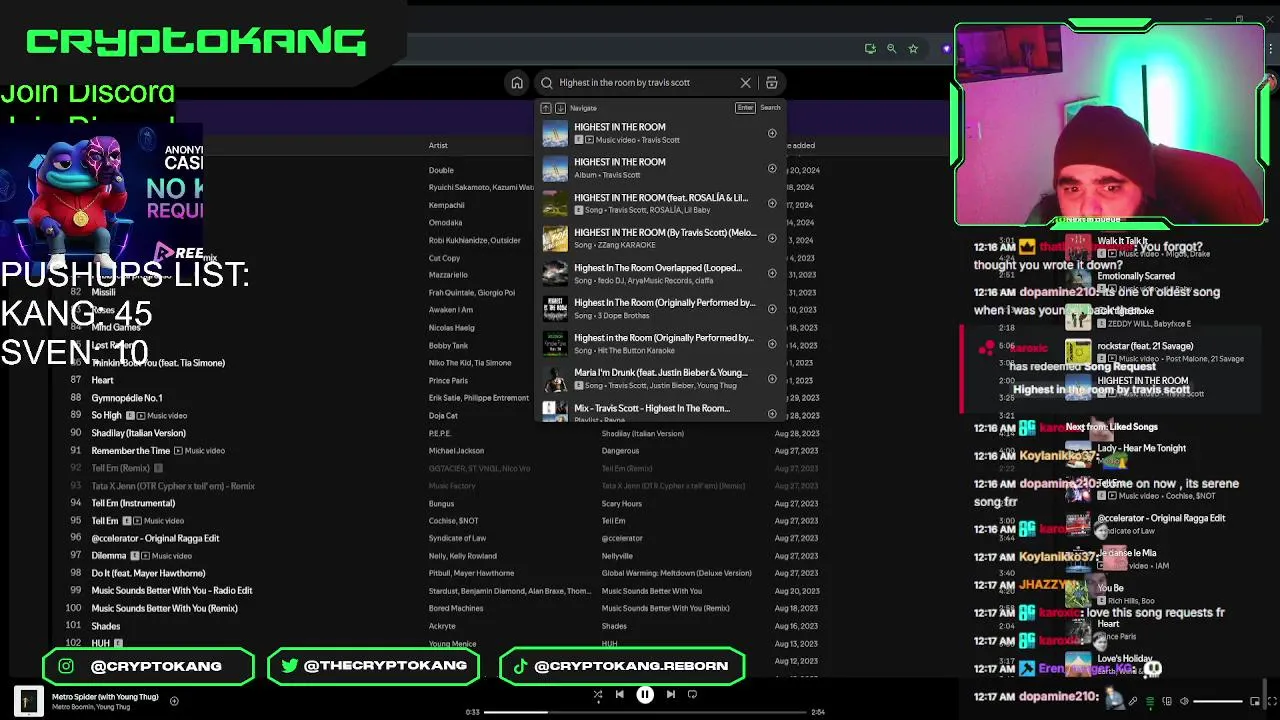
Task: Open browser zoom magnifier icon
Action: point(891,48)
